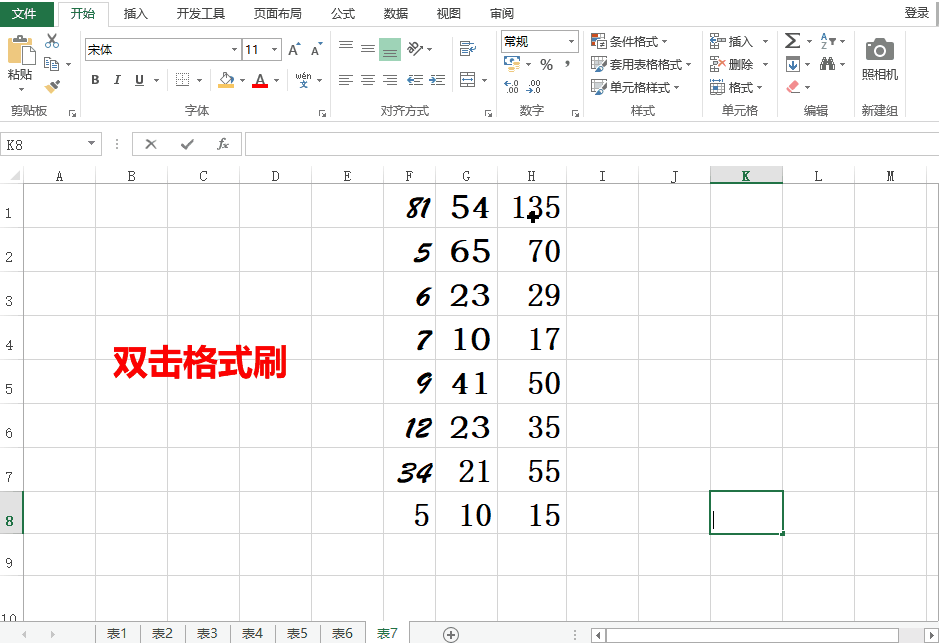
Task: Open the 粘贴 paste options arrow
Action: pos(22,90)
